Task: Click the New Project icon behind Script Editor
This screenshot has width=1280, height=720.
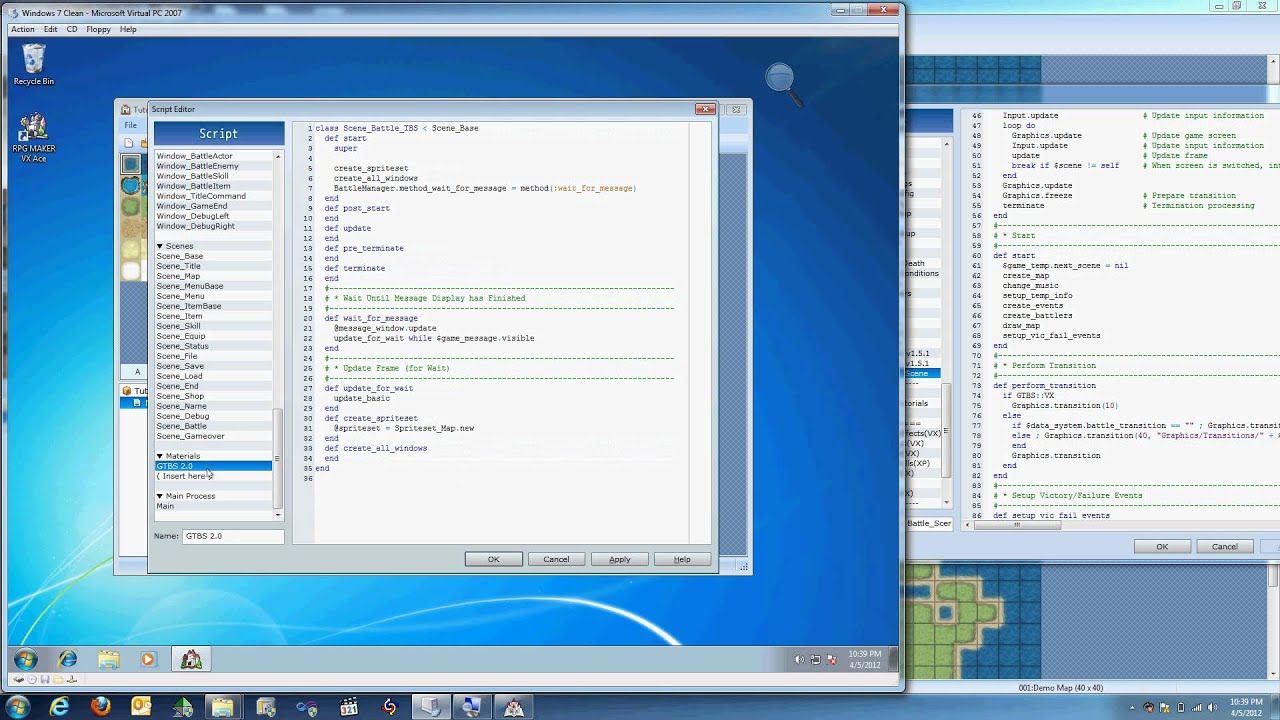Action: (128, 143)
